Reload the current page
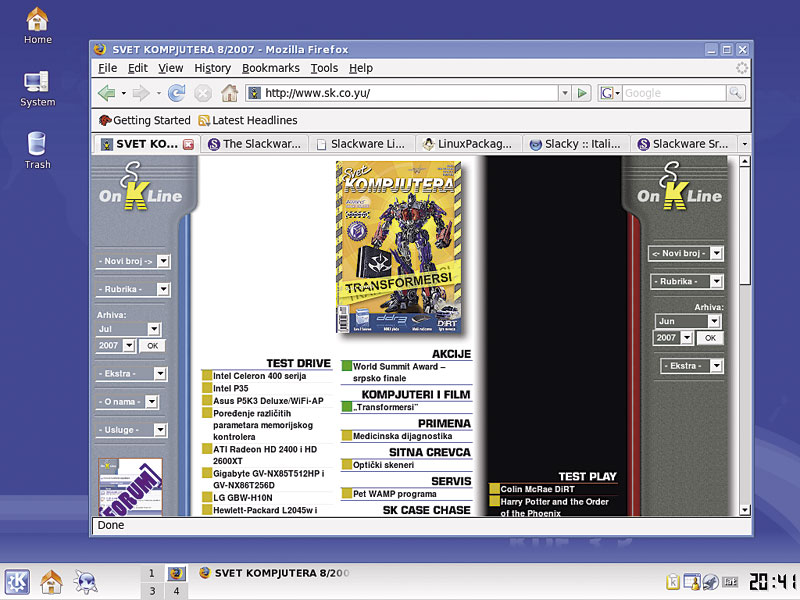The image size is (800, 600). click(177, 93)
